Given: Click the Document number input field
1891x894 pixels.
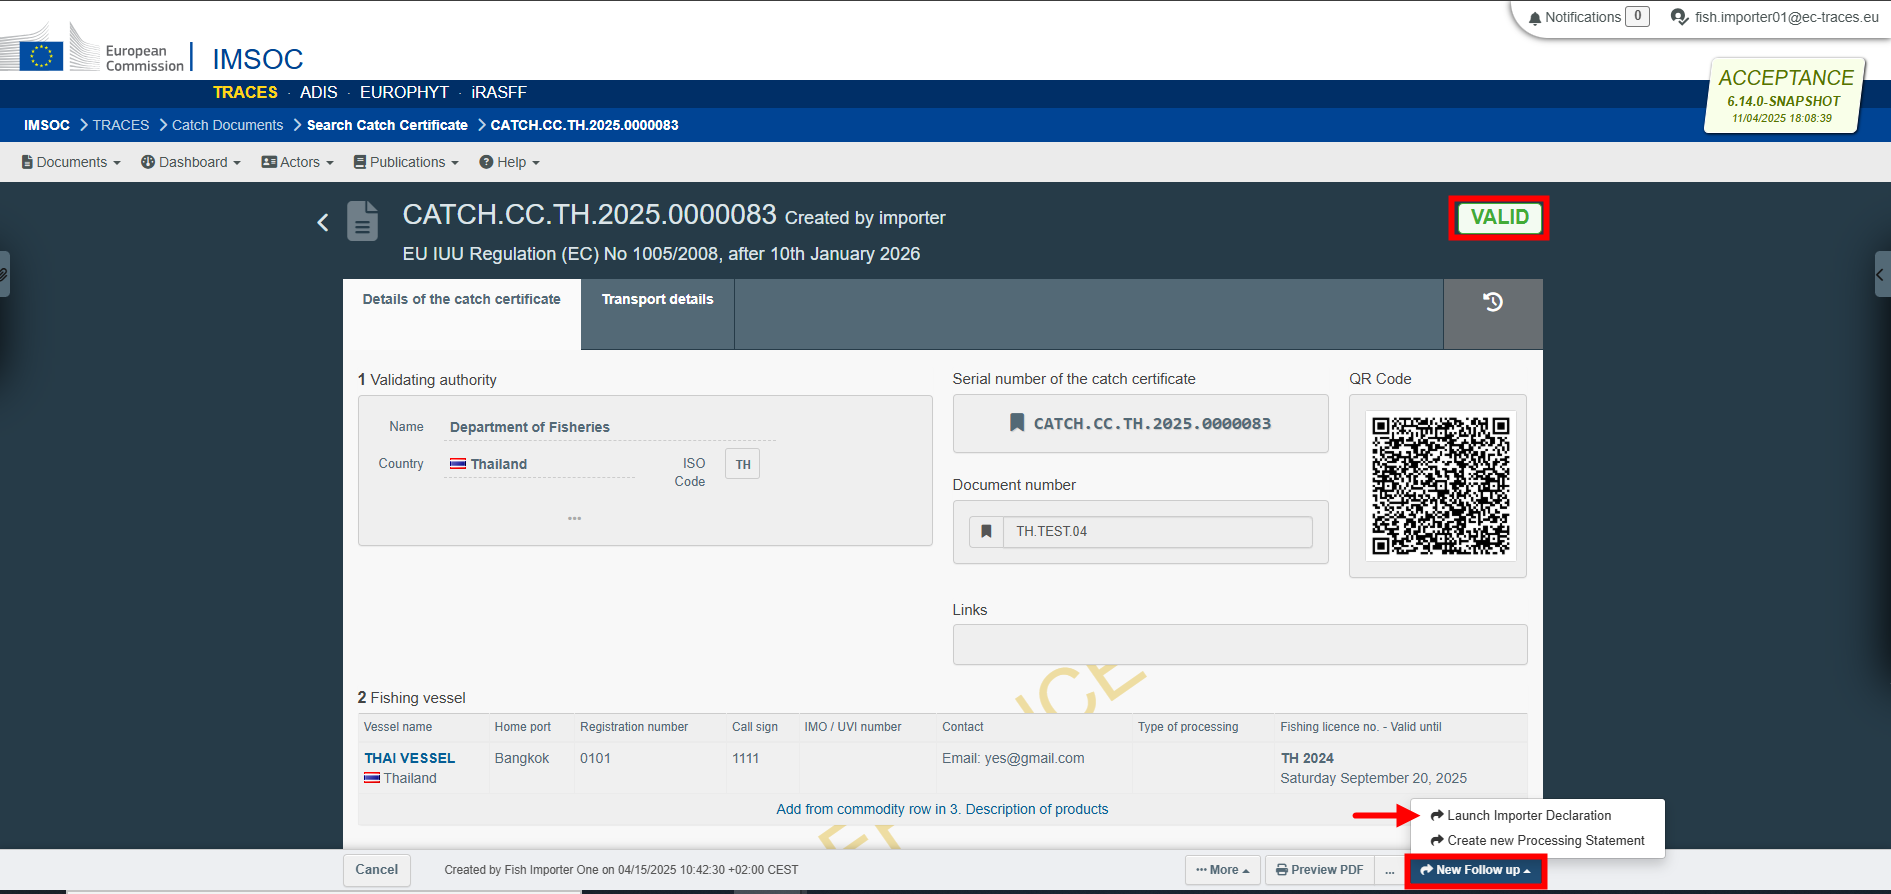Looking at the screenshot, I should coord(1157,532).
